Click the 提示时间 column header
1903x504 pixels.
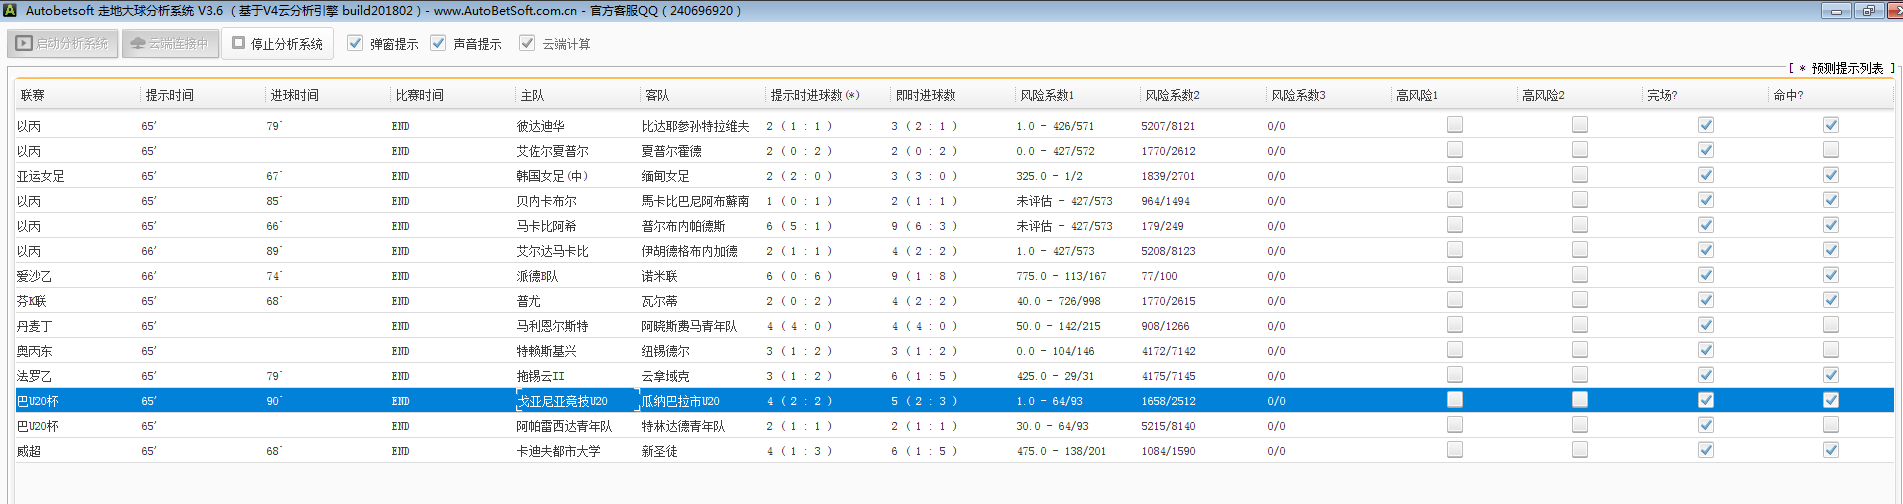coord(170,95)
